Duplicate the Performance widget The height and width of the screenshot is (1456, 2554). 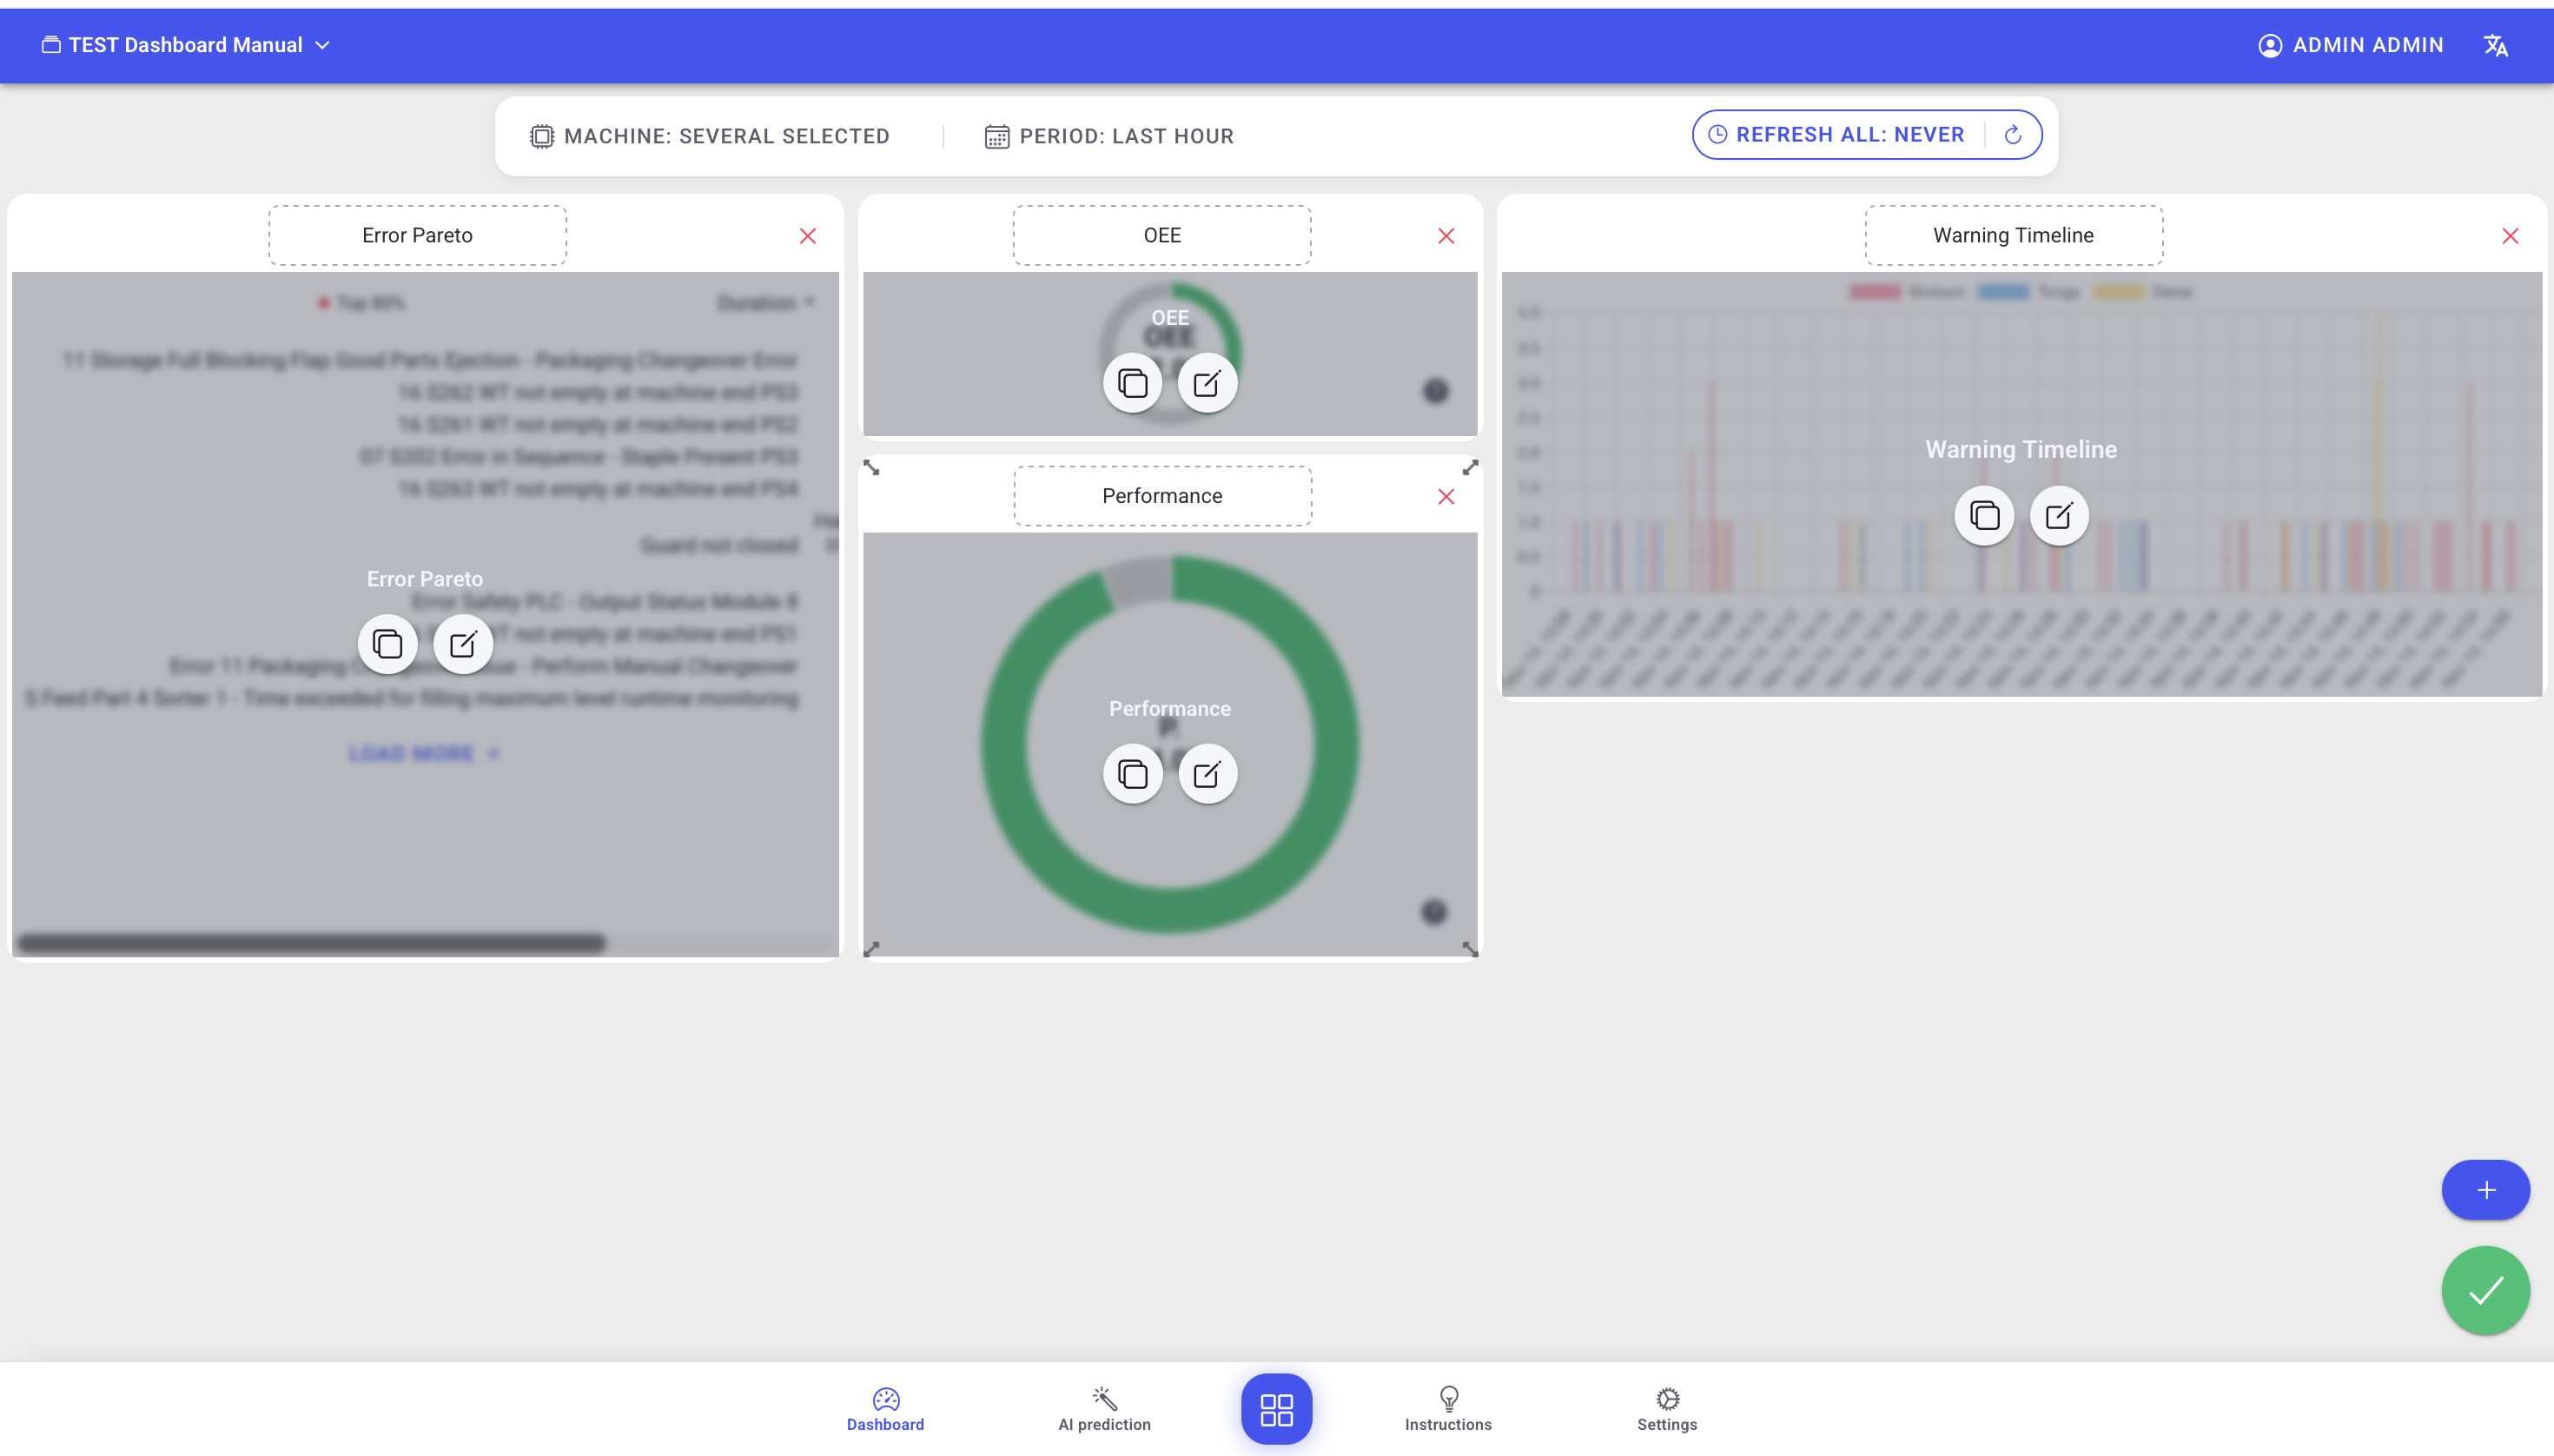(1133, 774)
